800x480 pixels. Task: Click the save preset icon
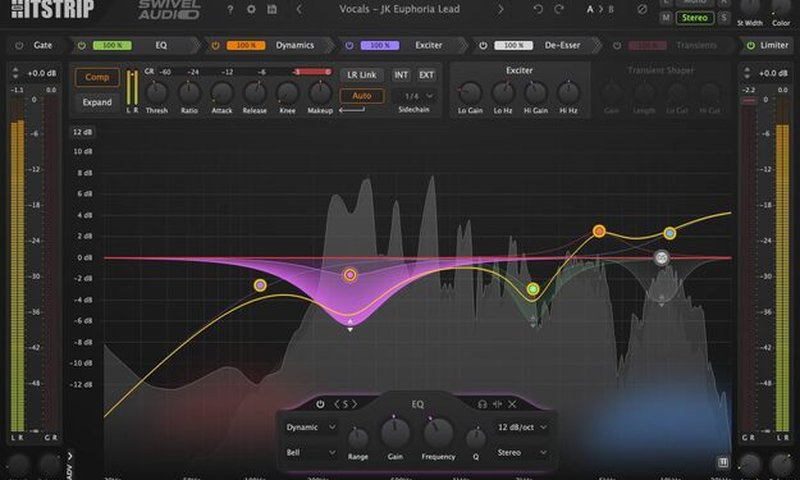click(272, 10)
